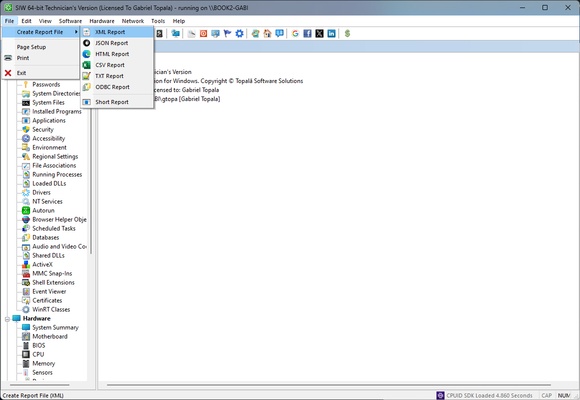
Task: Collapse the Hardware tree node
Action: 7,319
